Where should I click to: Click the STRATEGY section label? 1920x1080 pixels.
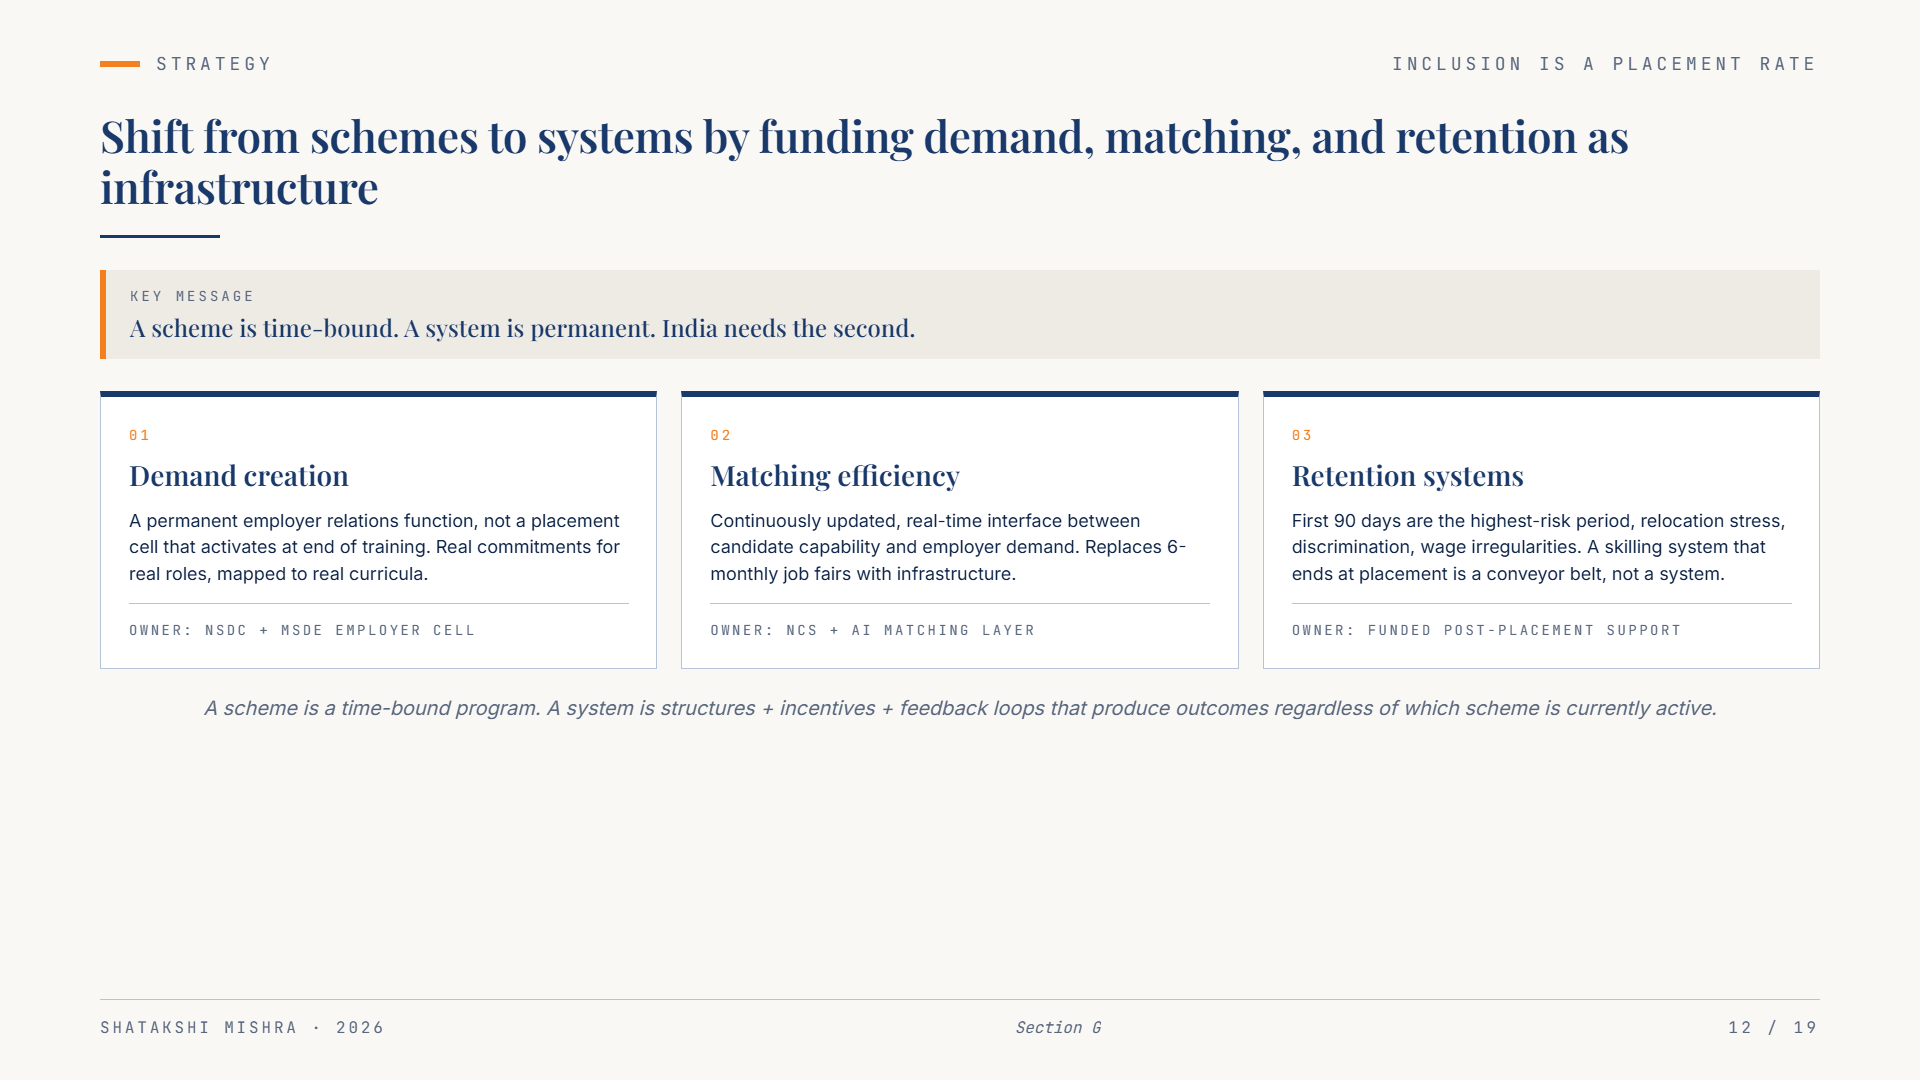pyautogui.click(x=213, y=64)
